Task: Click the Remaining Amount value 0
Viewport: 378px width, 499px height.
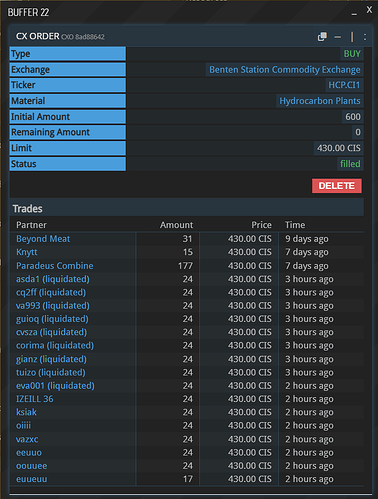Action: coord(358,132)
